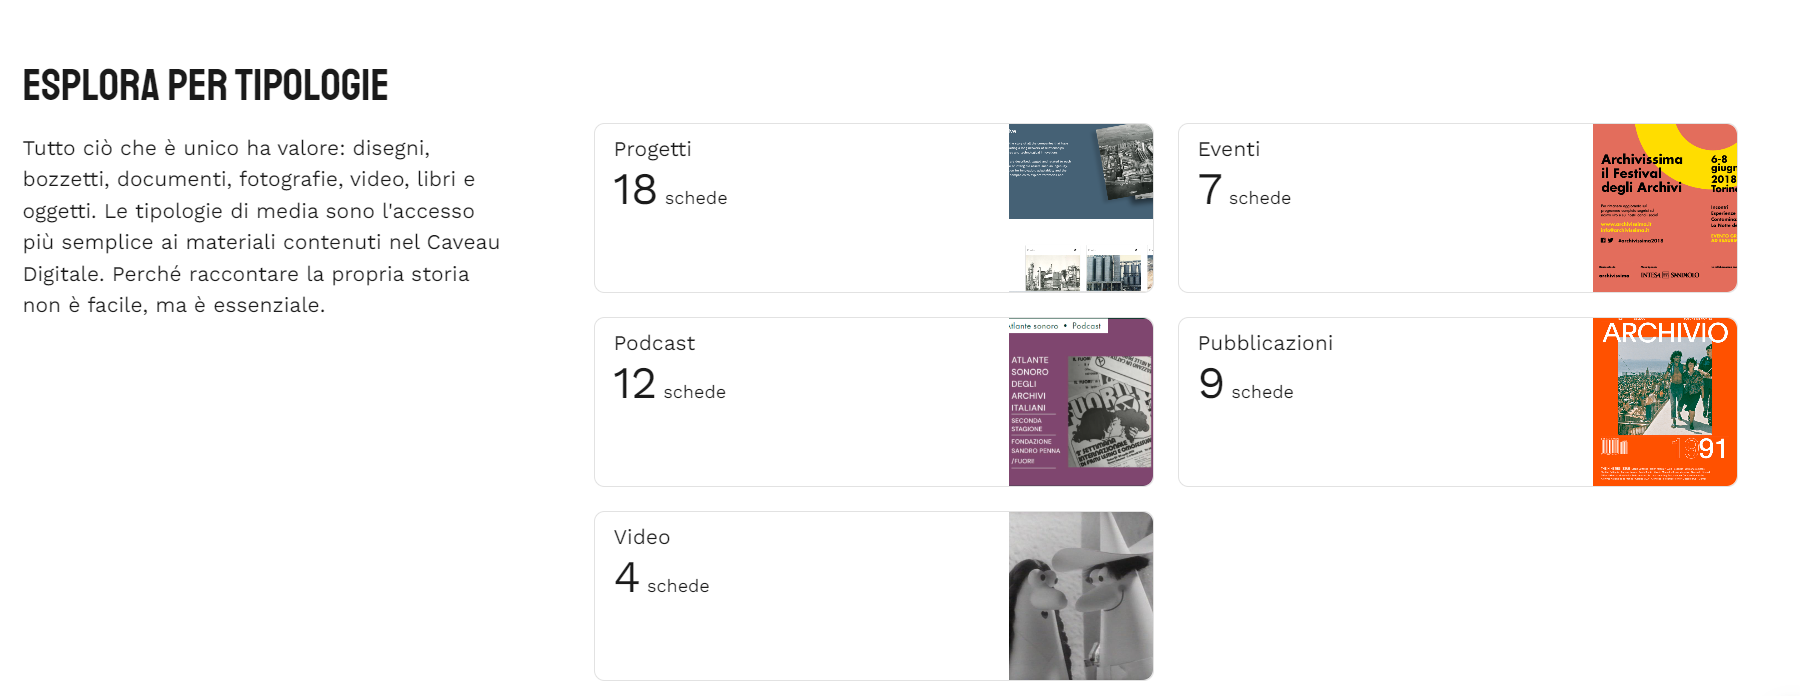Viewport: 1800px width, 696px height.
Task: Open the Eventi card title
Action: [1228, 149]
